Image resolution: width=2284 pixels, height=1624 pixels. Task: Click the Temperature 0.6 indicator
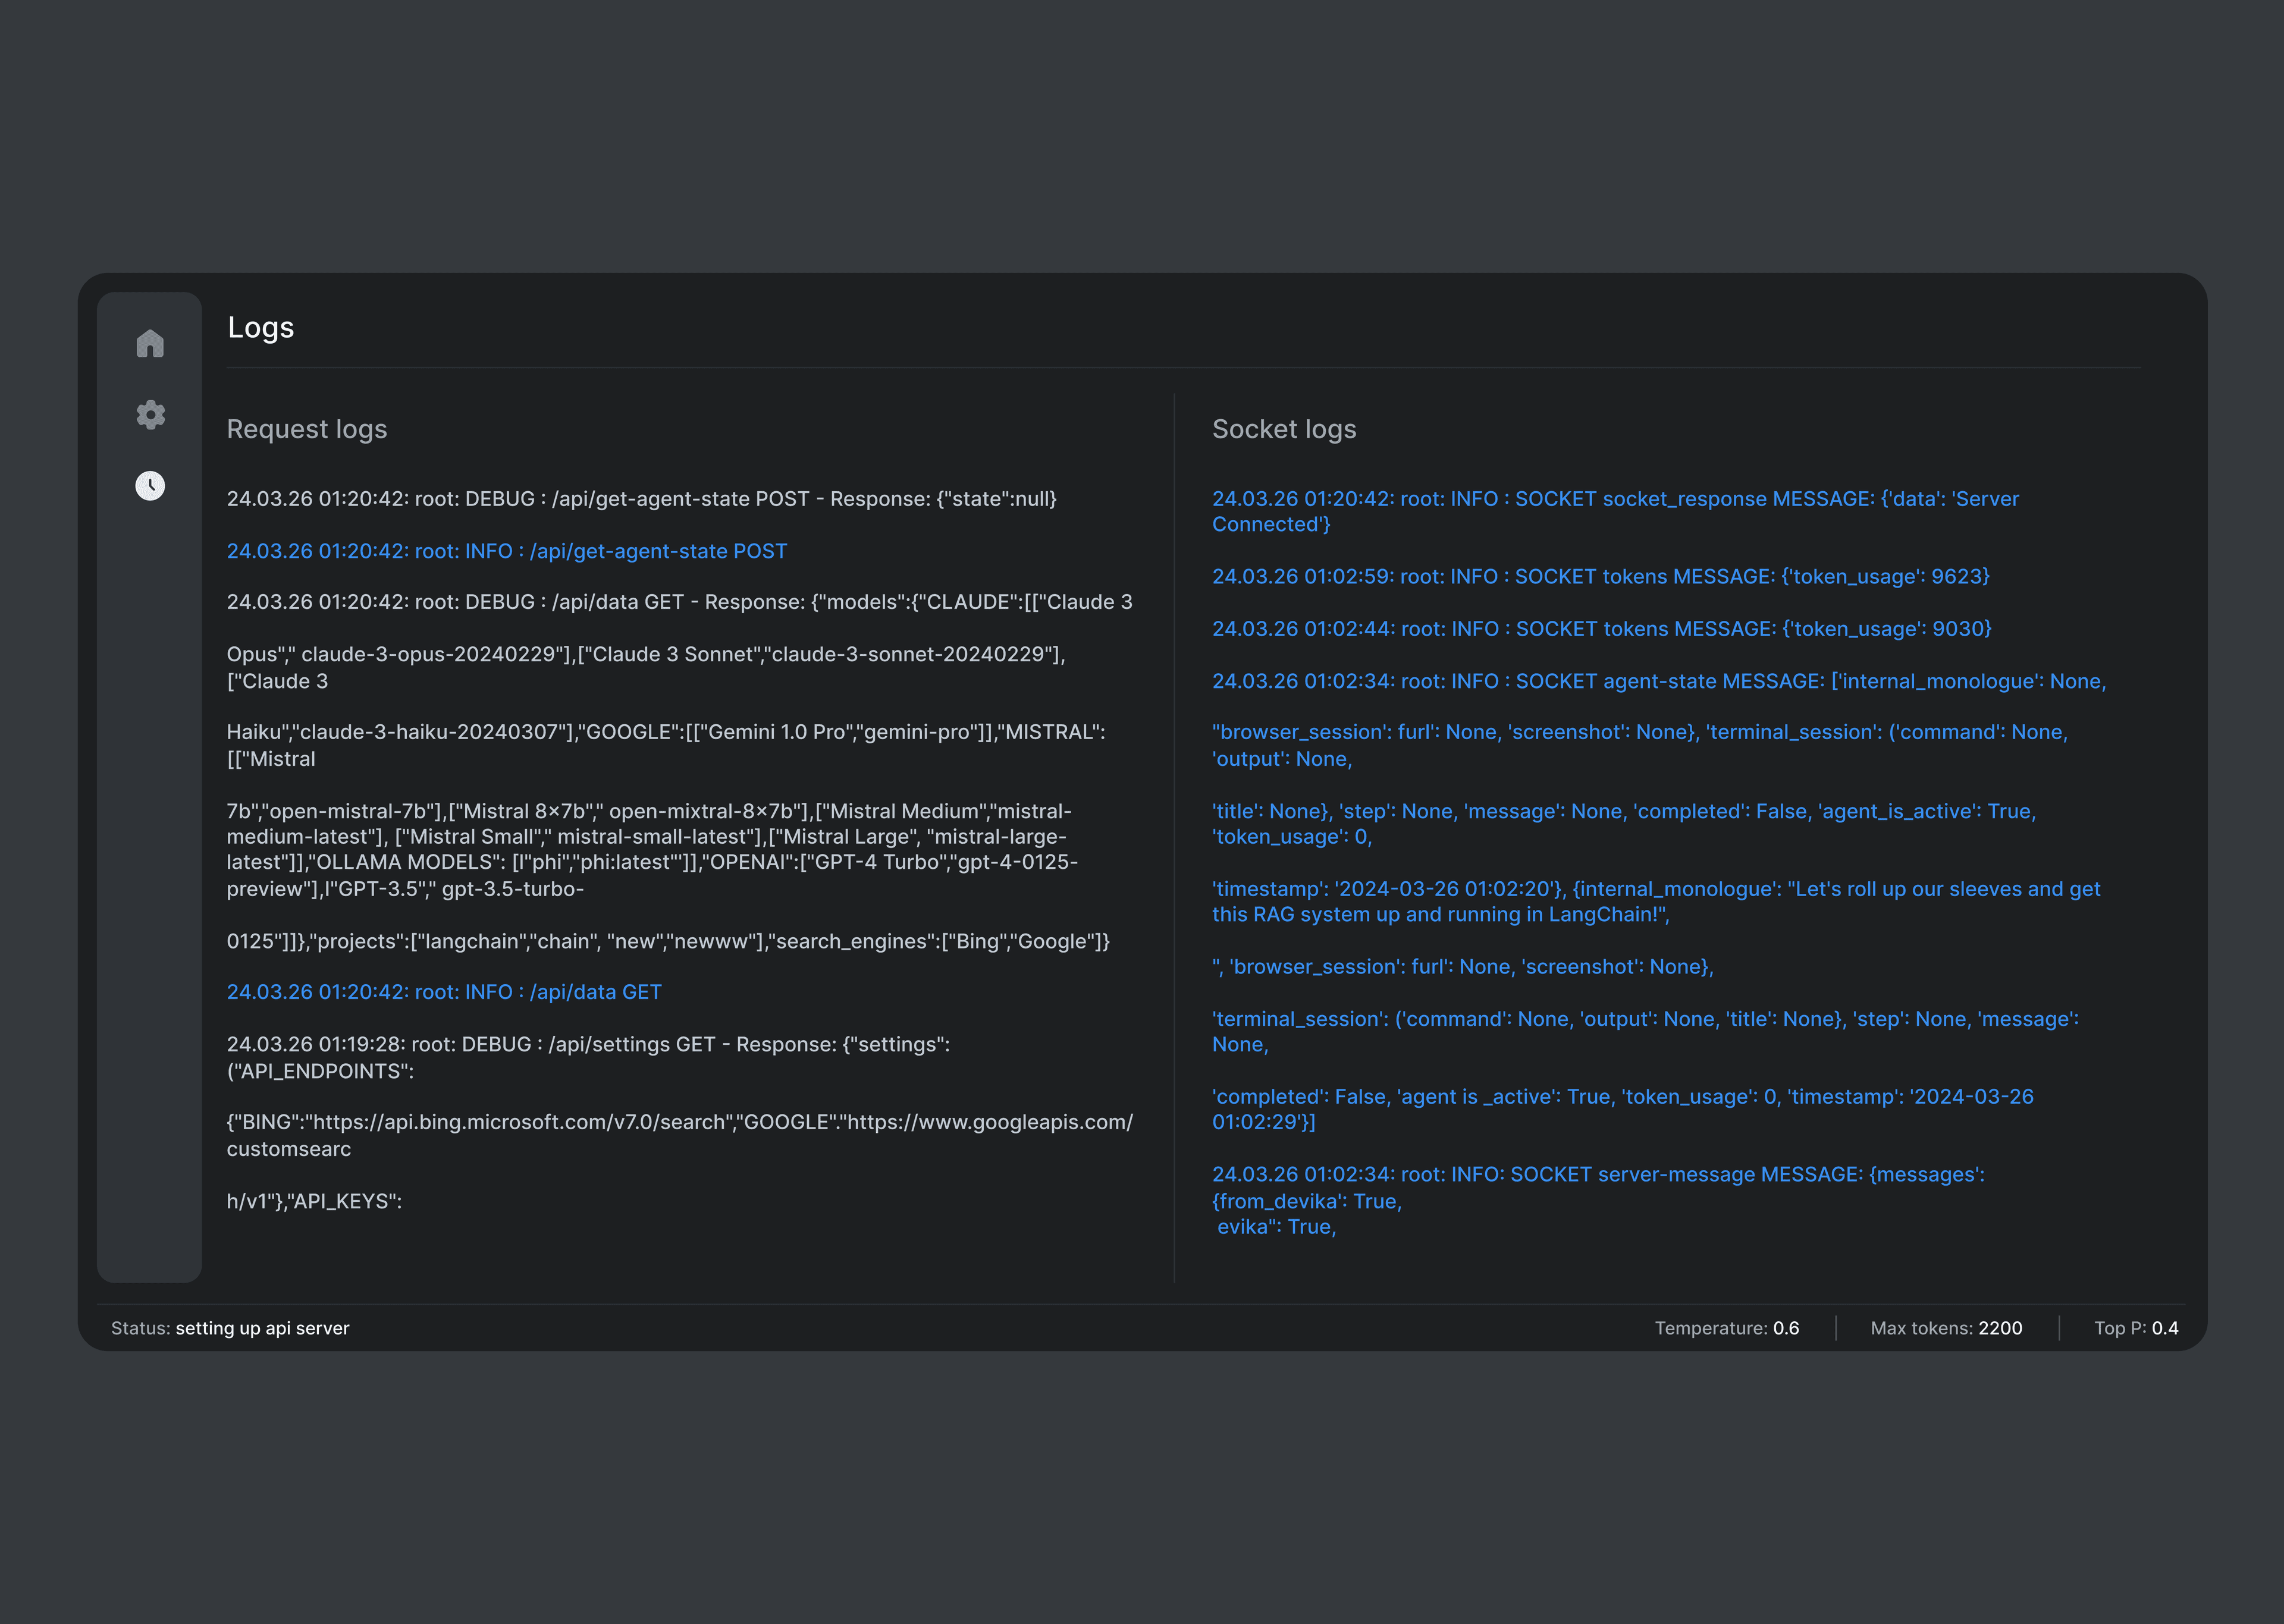(1726, 1328)
